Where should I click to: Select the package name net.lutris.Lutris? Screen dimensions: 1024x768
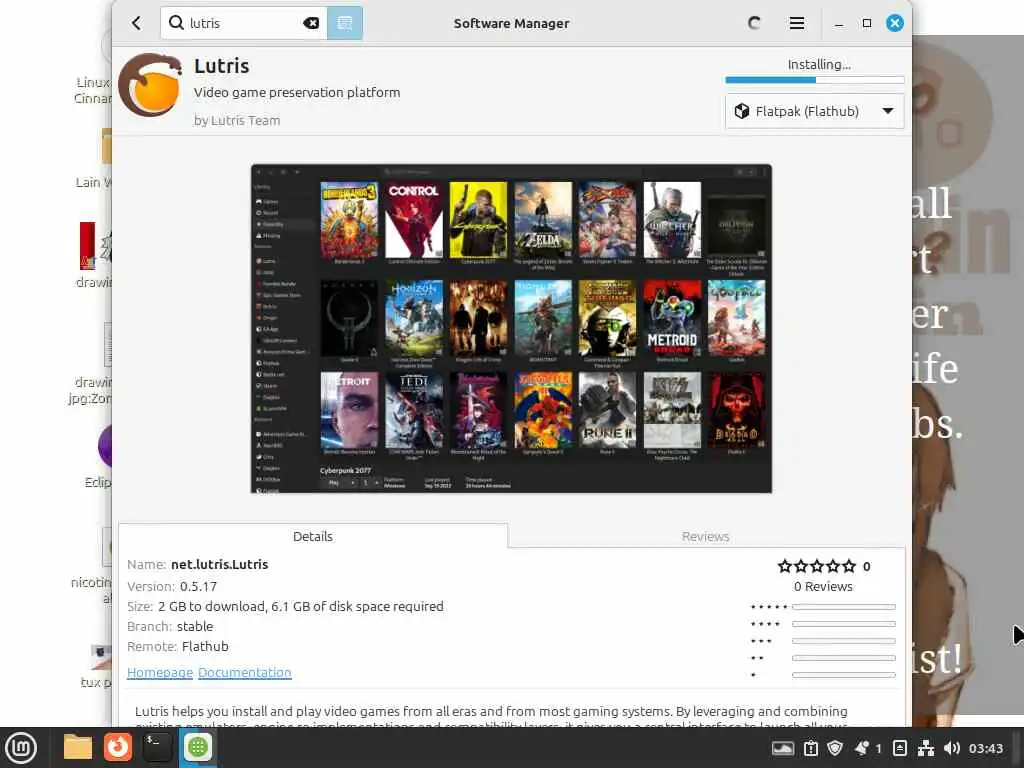[x=219, y=564]
